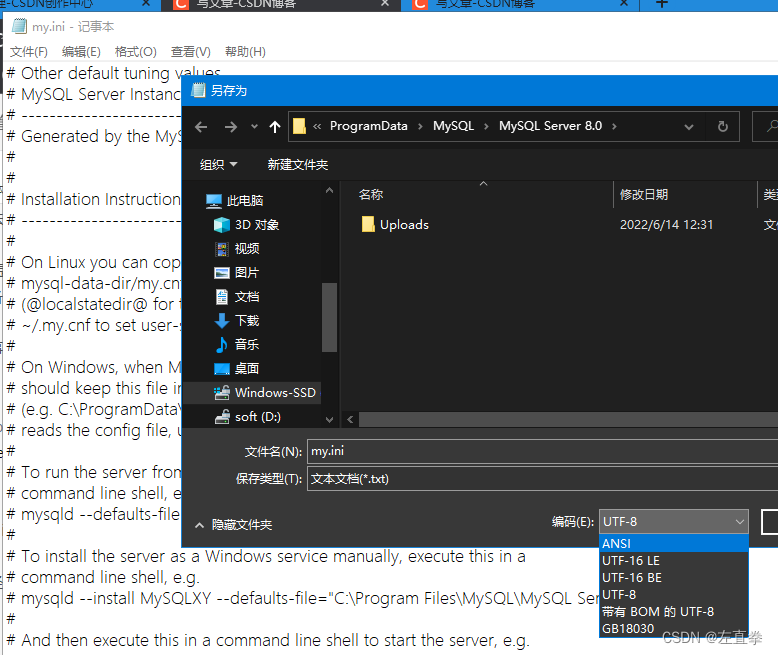The width and height of the screenshot is (778, 655).
Task: Select 图片 folder in navigation pane
Action: point(237,272)
